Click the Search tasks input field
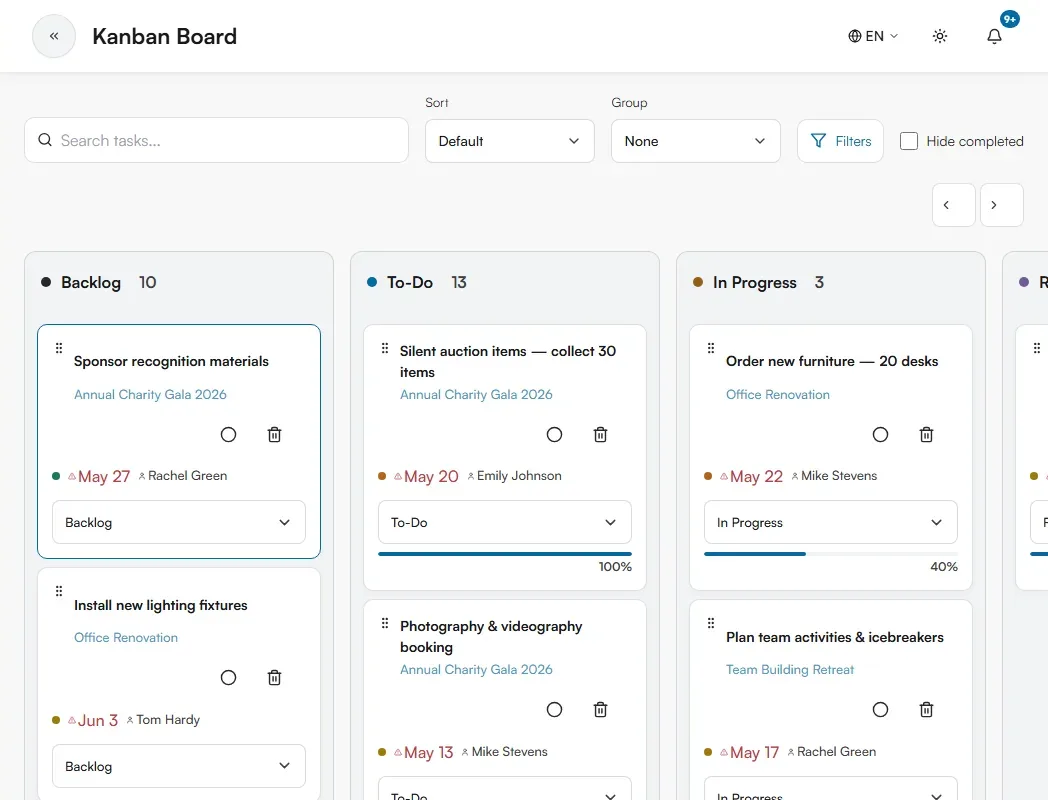This screenshot has height=800, width=1048. (x=217, y=140)
